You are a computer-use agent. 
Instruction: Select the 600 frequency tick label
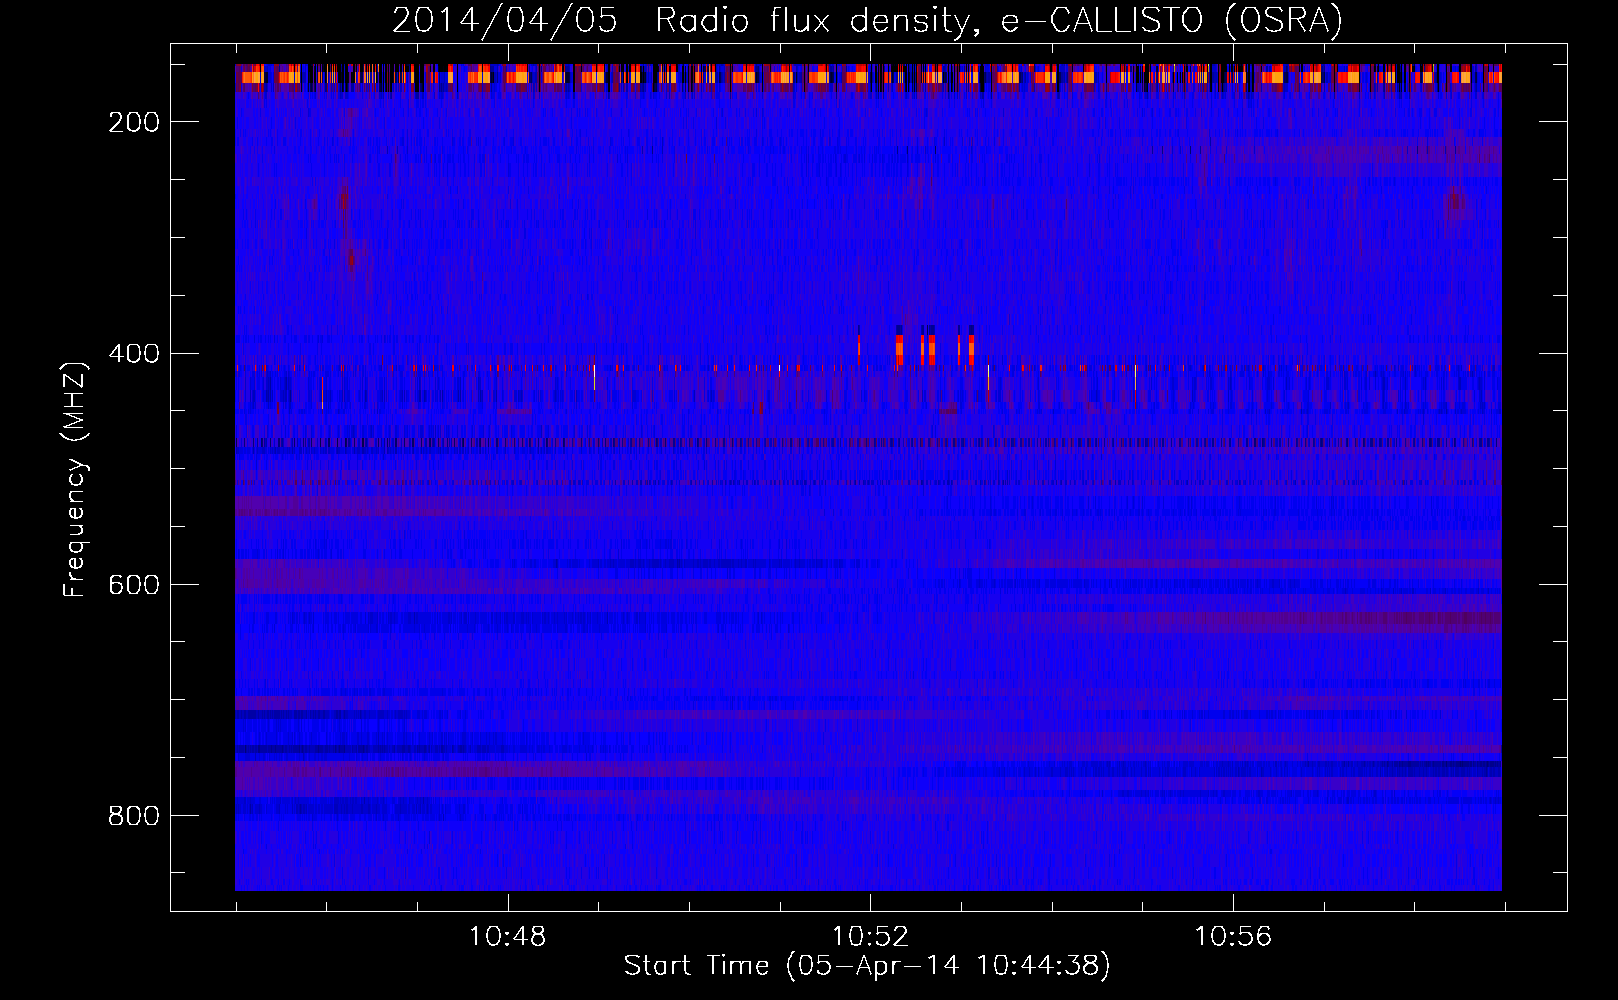134,585
